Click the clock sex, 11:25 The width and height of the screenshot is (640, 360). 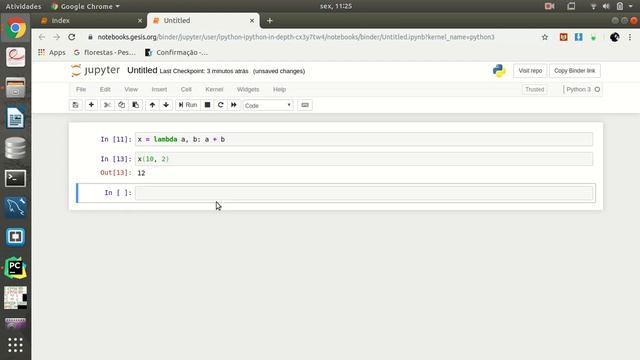(336, 6)
